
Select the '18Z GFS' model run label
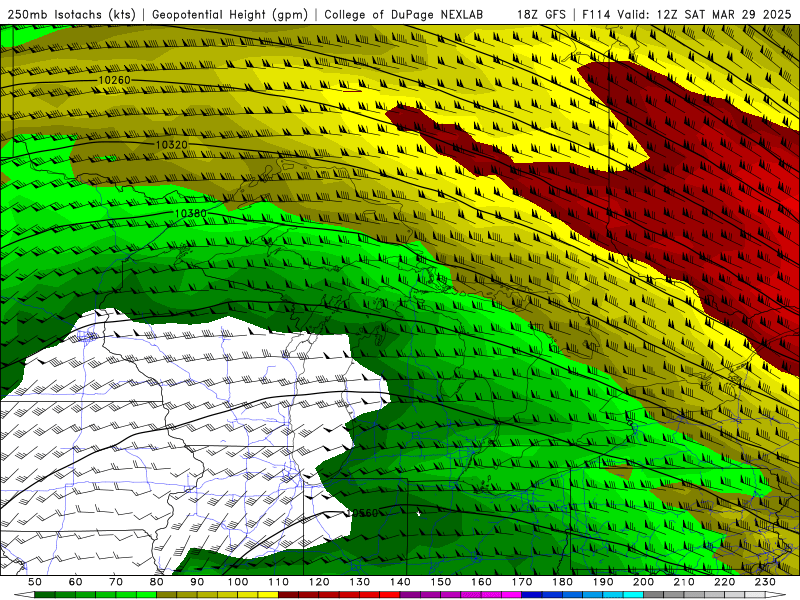541,15
